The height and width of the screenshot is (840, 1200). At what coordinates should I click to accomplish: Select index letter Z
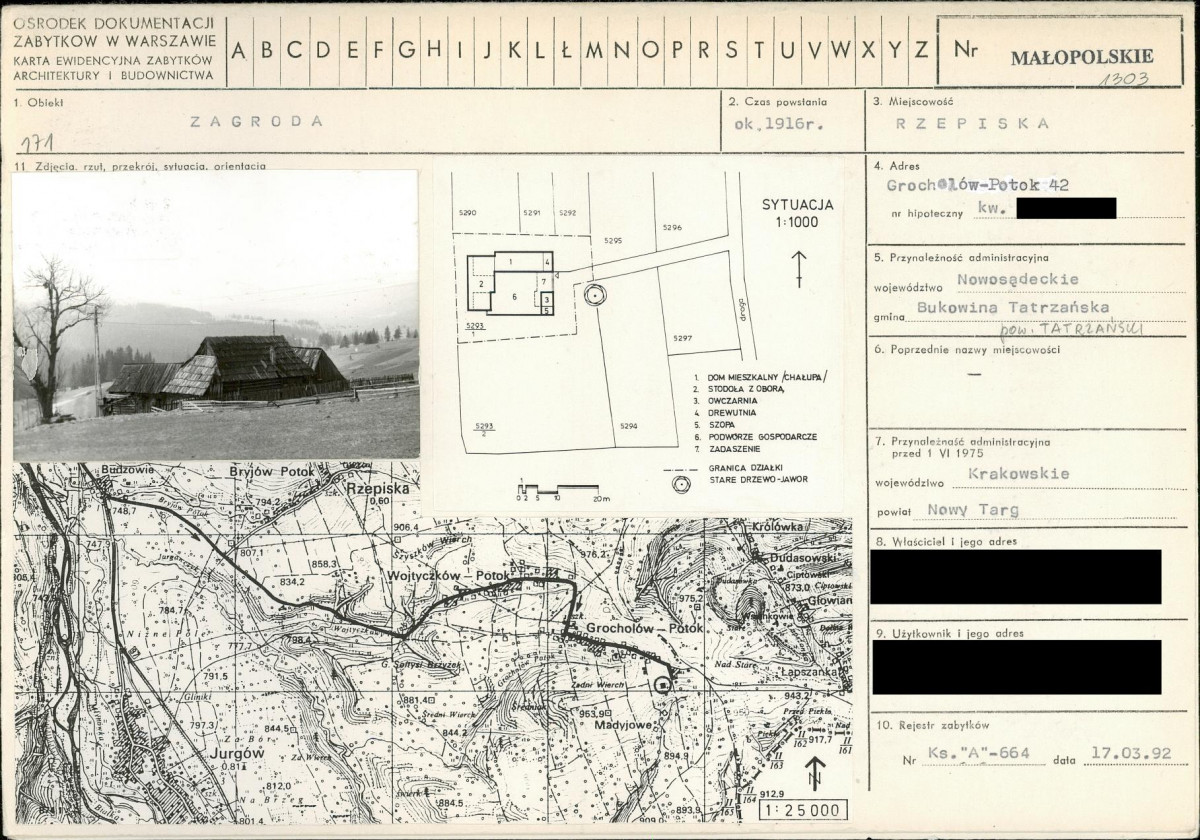(921, 50)
